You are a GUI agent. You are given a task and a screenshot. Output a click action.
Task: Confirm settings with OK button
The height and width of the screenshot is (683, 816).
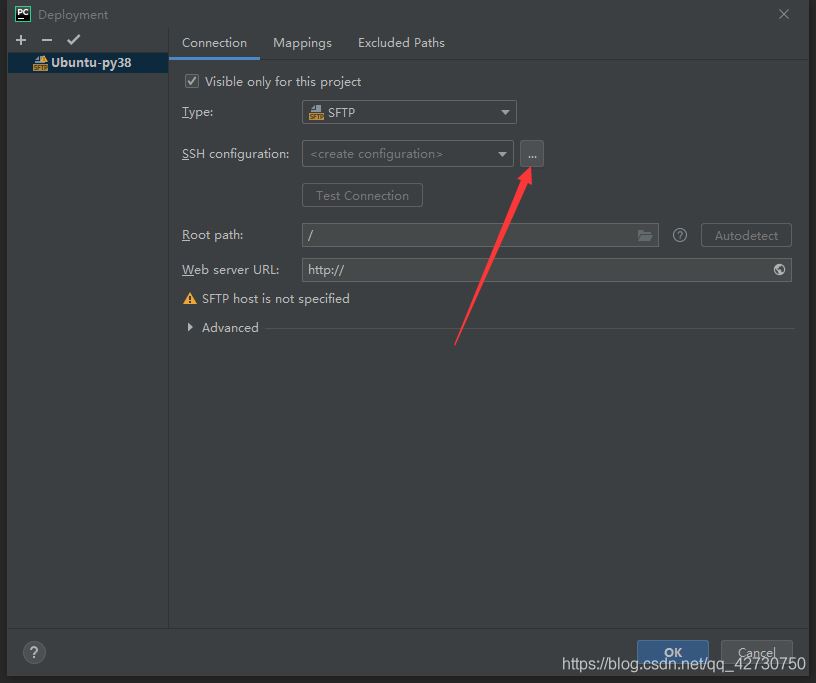pyautogui.click(x=672, y=652)
